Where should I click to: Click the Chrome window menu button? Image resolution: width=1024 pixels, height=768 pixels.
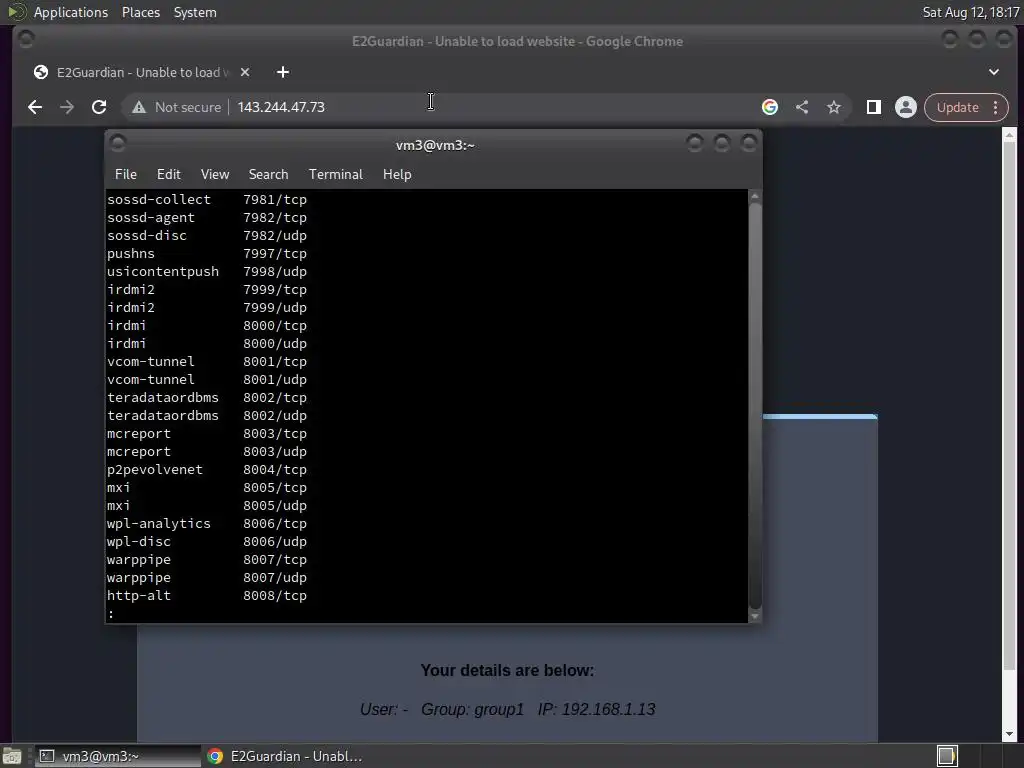[x=26, y=39]
